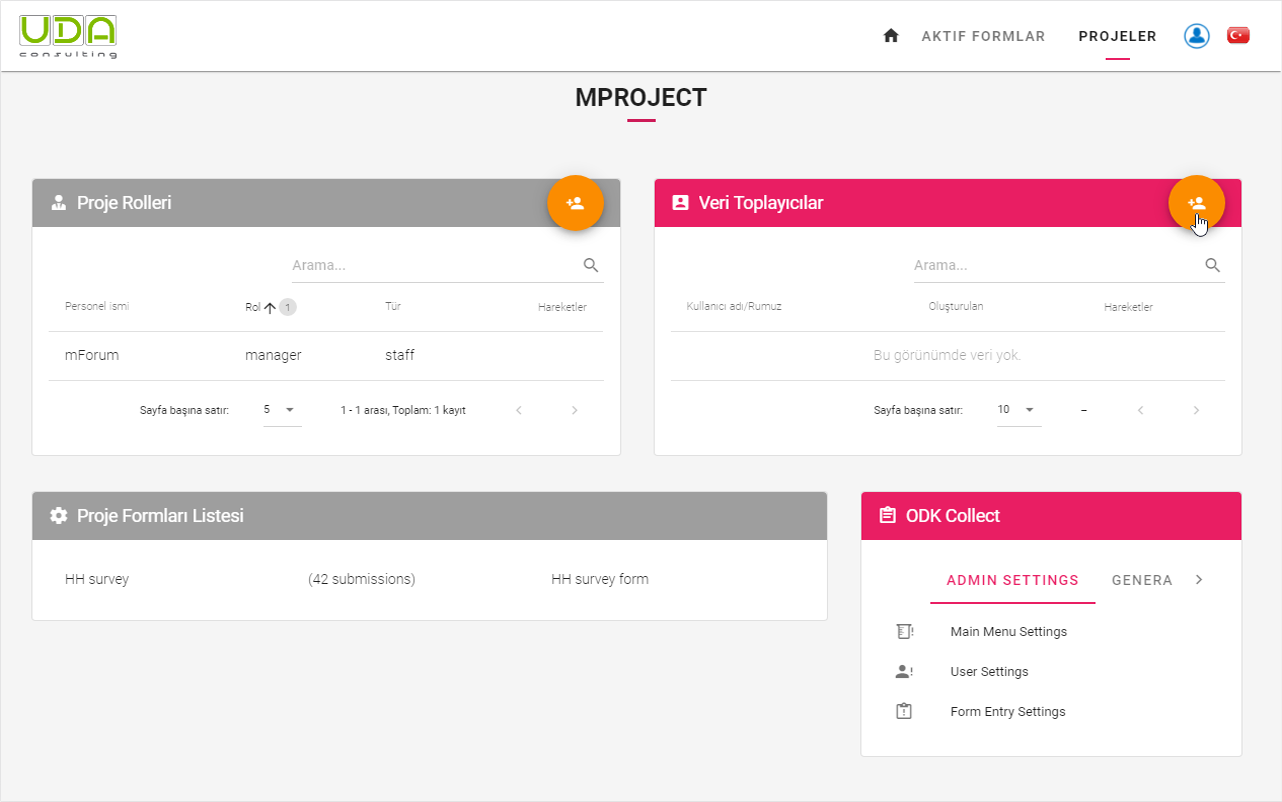
Task: Open Form Entry Settings
Action: click(1008, 712)
